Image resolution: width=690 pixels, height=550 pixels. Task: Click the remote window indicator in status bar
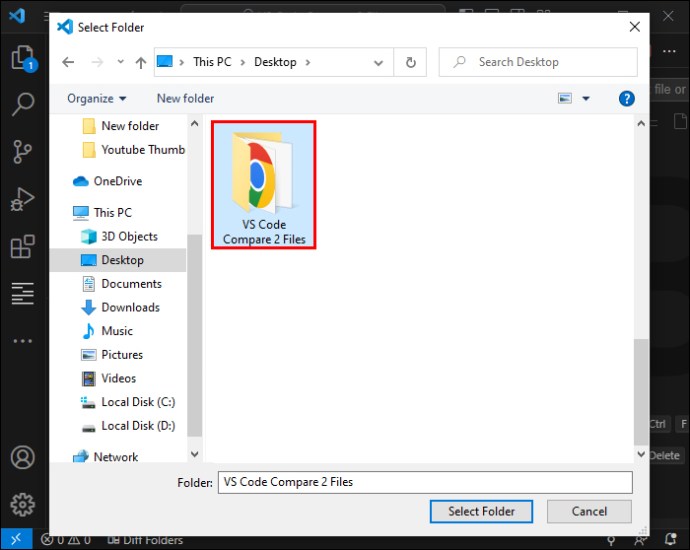(16, 539)
